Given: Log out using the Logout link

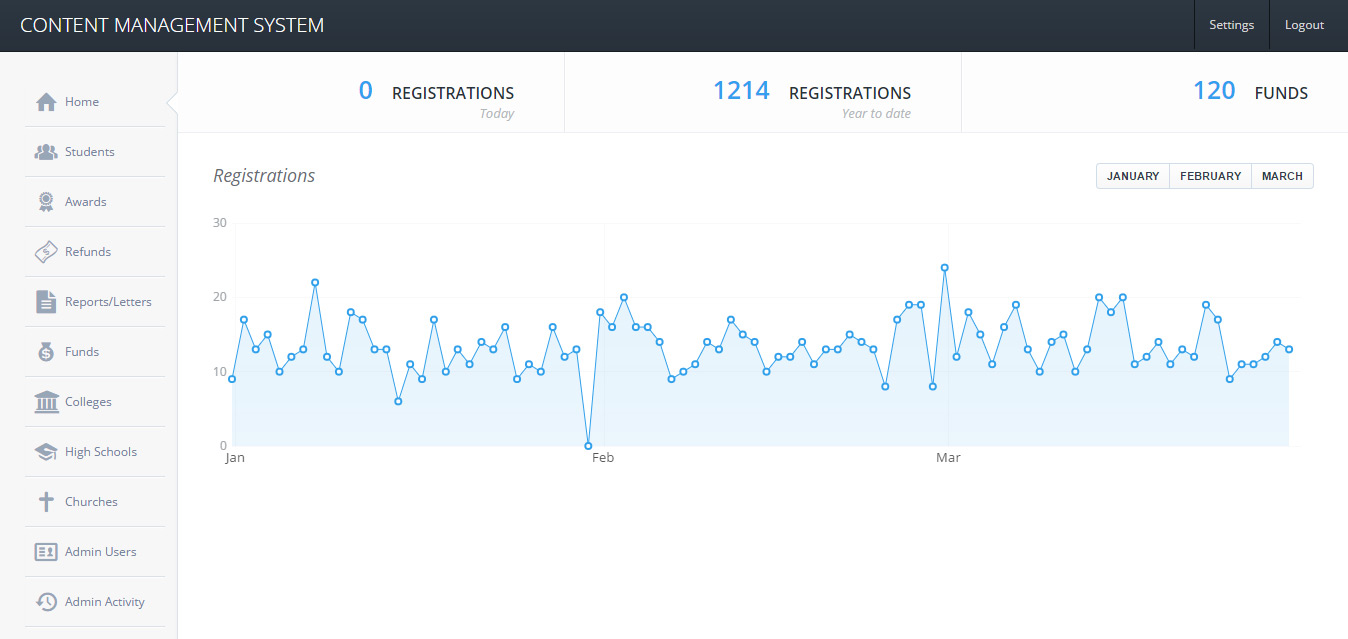Looking at the screenshot, I should (x=1304, y=25).
